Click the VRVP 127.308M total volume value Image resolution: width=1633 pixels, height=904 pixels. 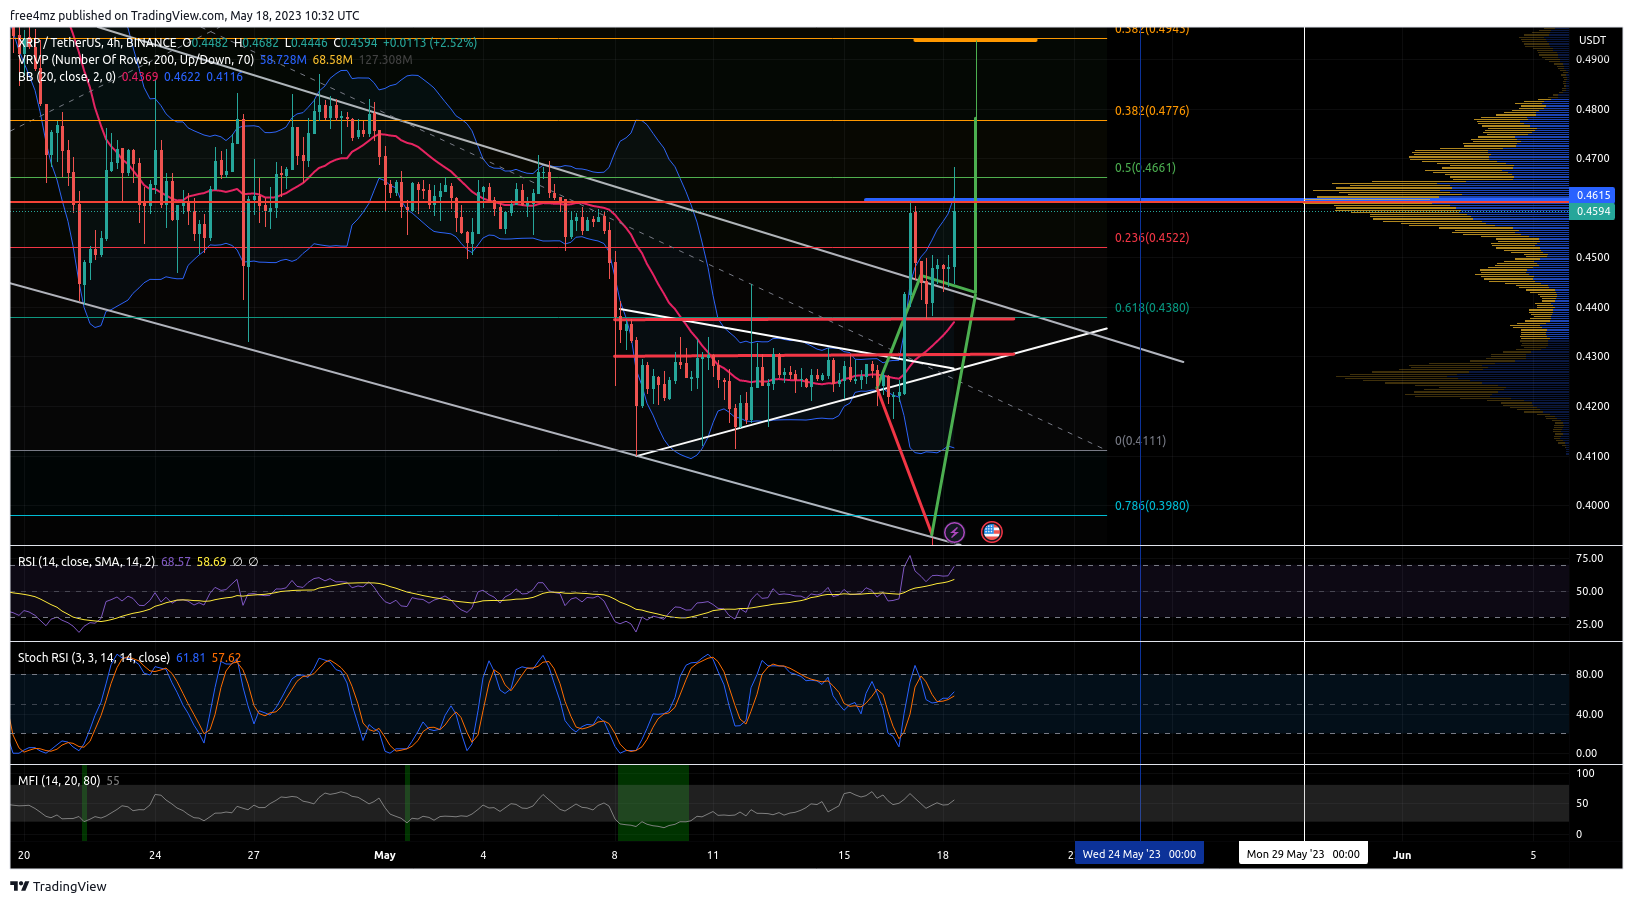point(386,60)
